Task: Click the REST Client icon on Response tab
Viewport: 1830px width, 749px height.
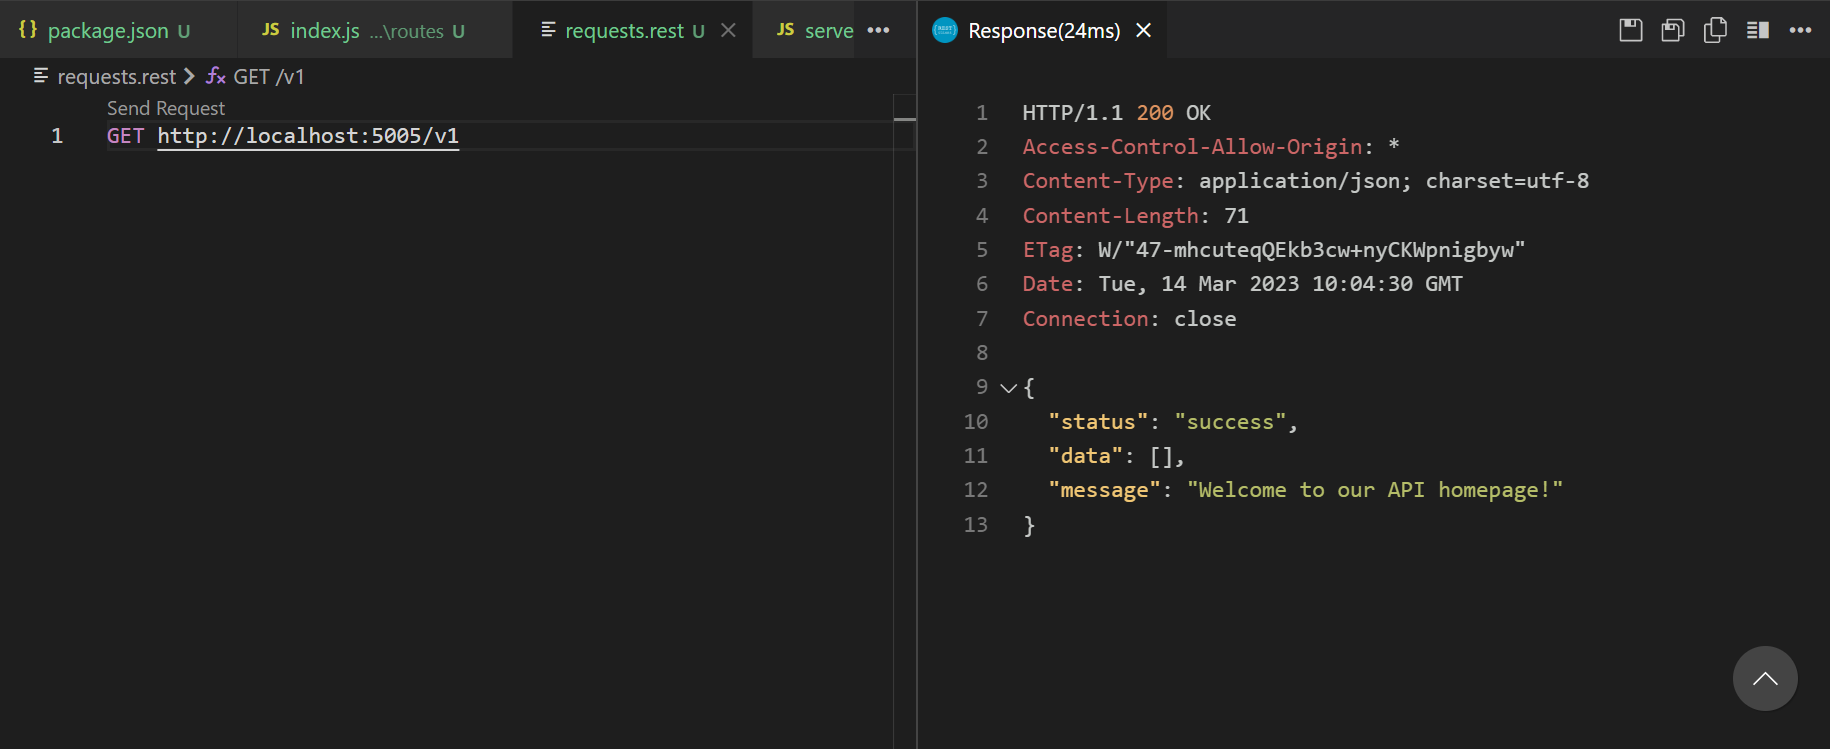Action: coord(944,30)
